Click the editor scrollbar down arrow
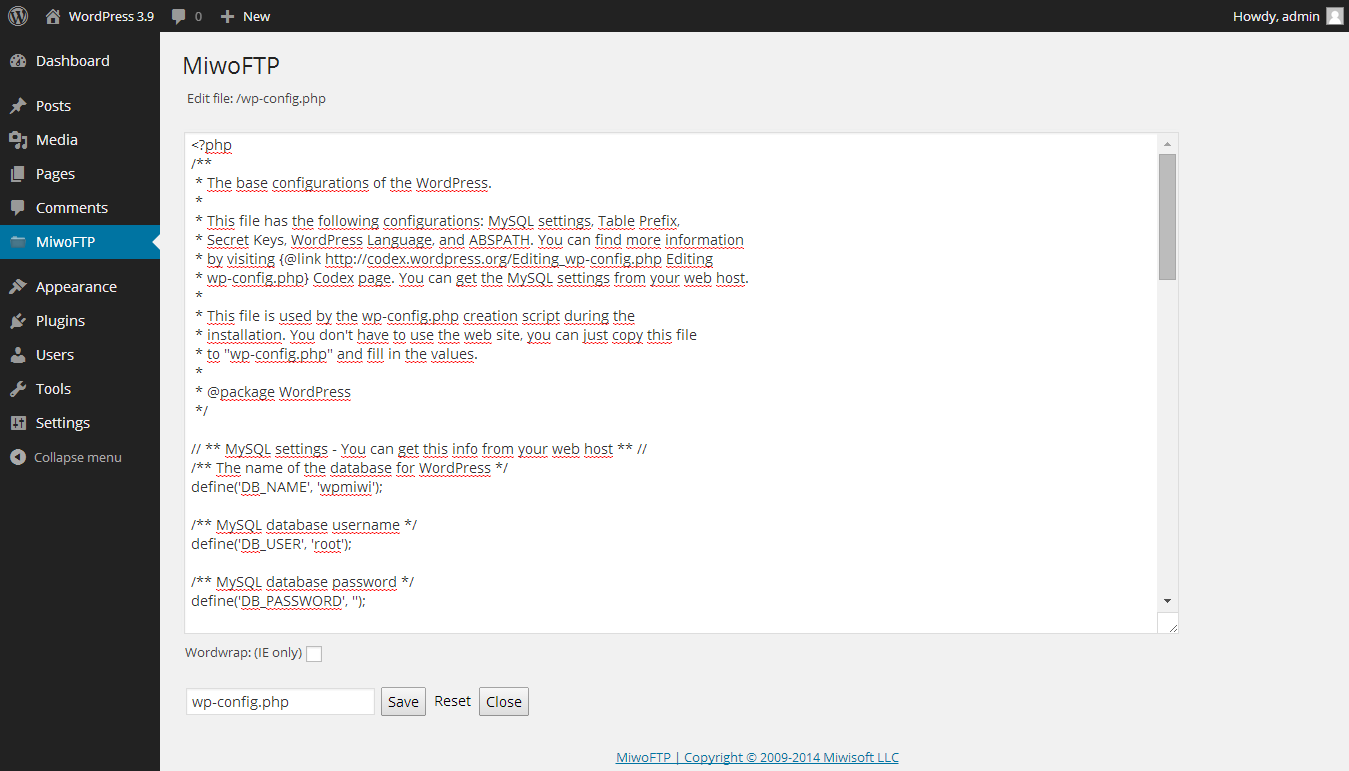This screenshot has width=1349, height=771. click(1167, 601)
